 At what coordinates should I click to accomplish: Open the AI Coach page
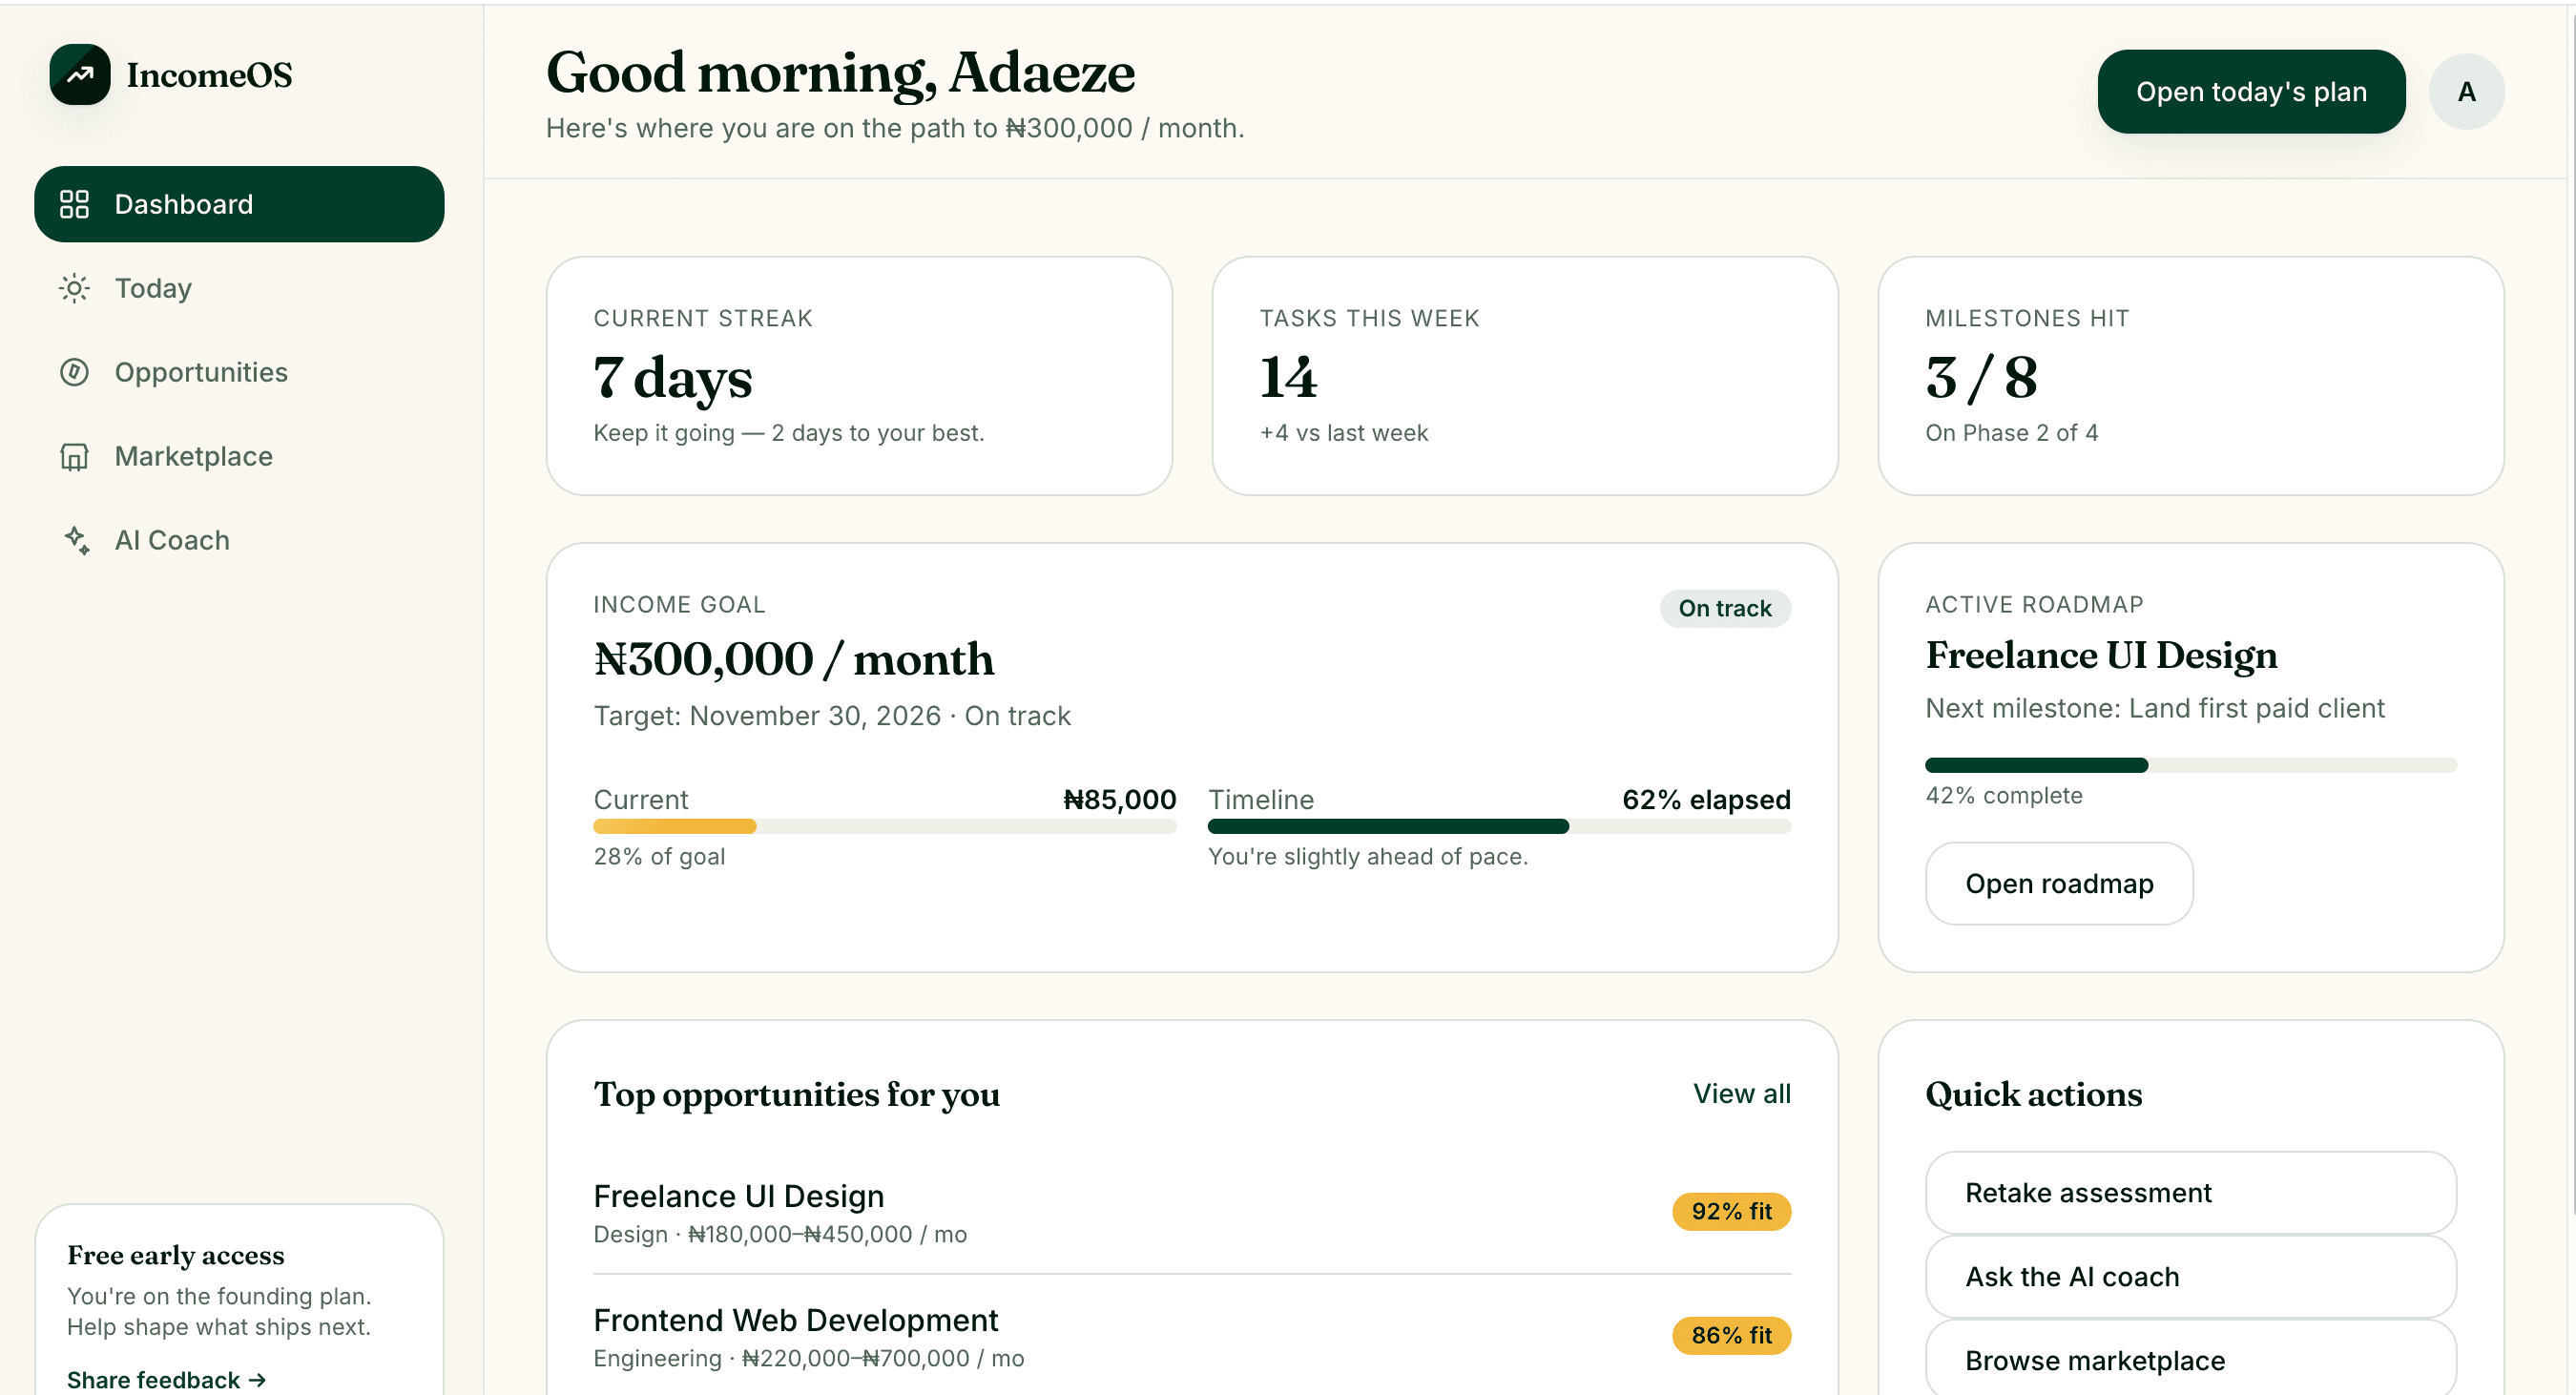pos(239,540)
